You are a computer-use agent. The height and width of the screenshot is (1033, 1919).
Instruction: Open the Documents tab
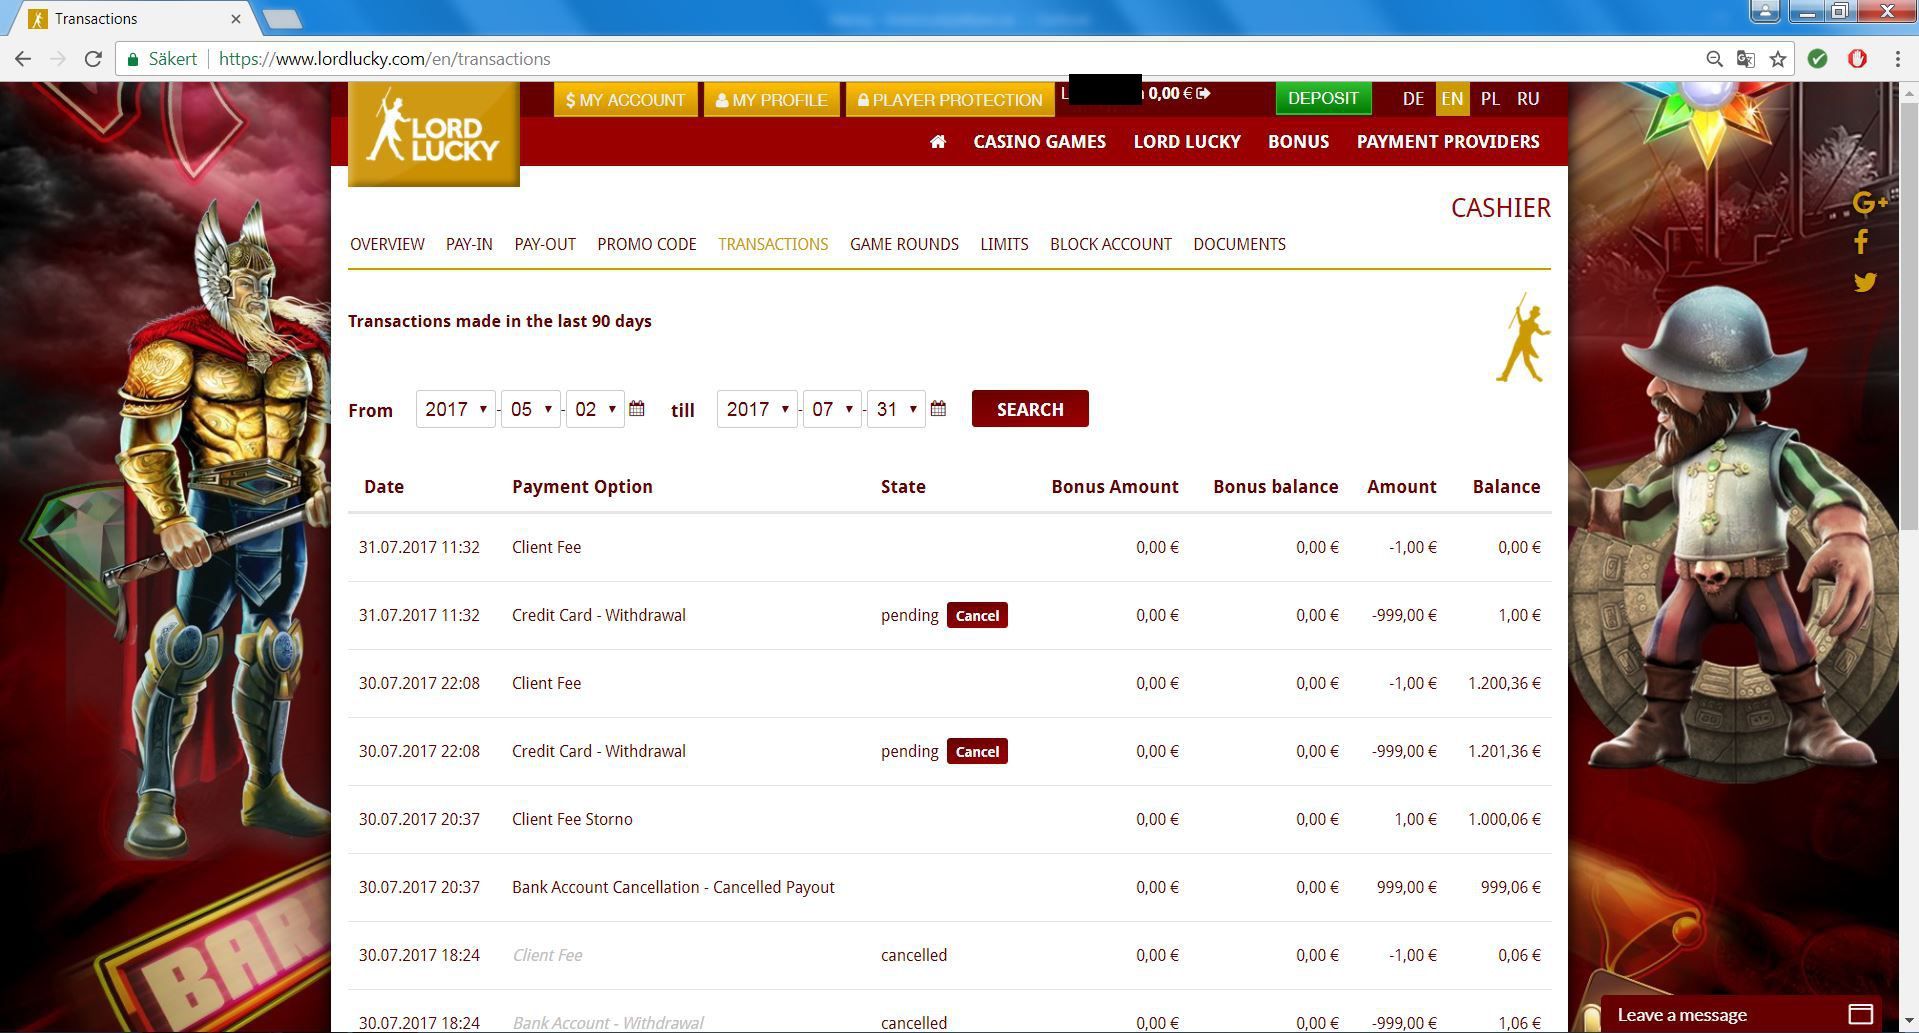click(x=1239, y=244)
